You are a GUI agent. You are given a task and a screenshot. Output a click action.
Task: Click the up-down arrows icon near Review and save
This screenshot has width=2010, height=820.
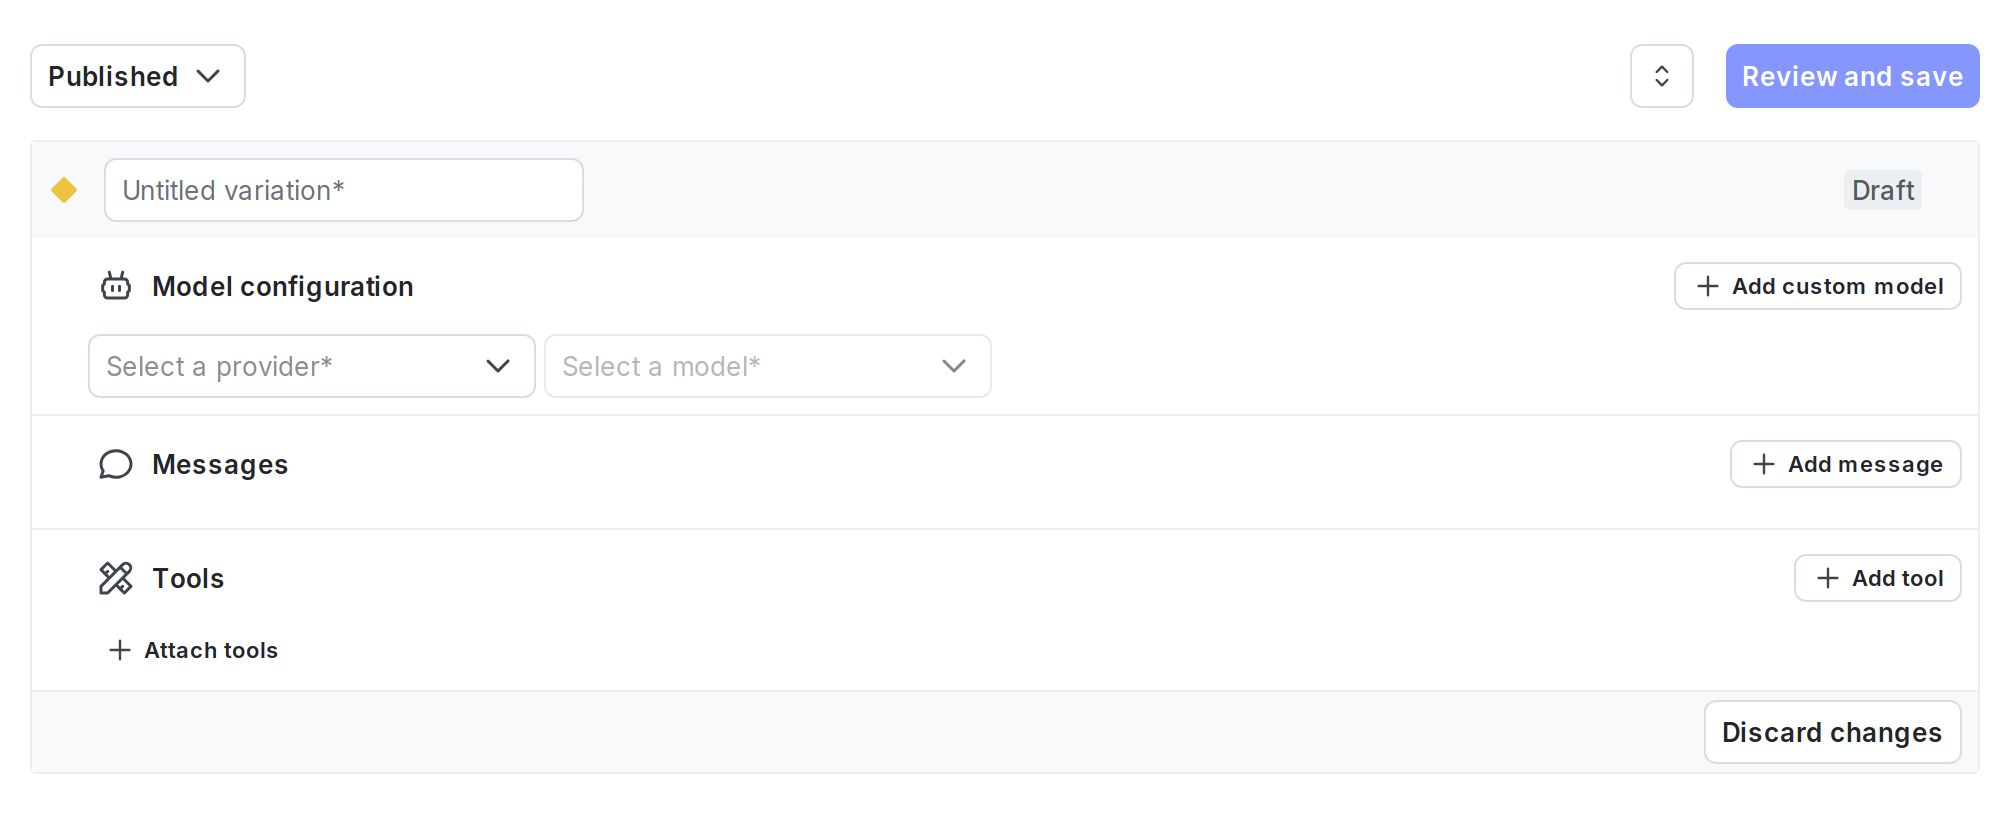tap(1661, 76)
